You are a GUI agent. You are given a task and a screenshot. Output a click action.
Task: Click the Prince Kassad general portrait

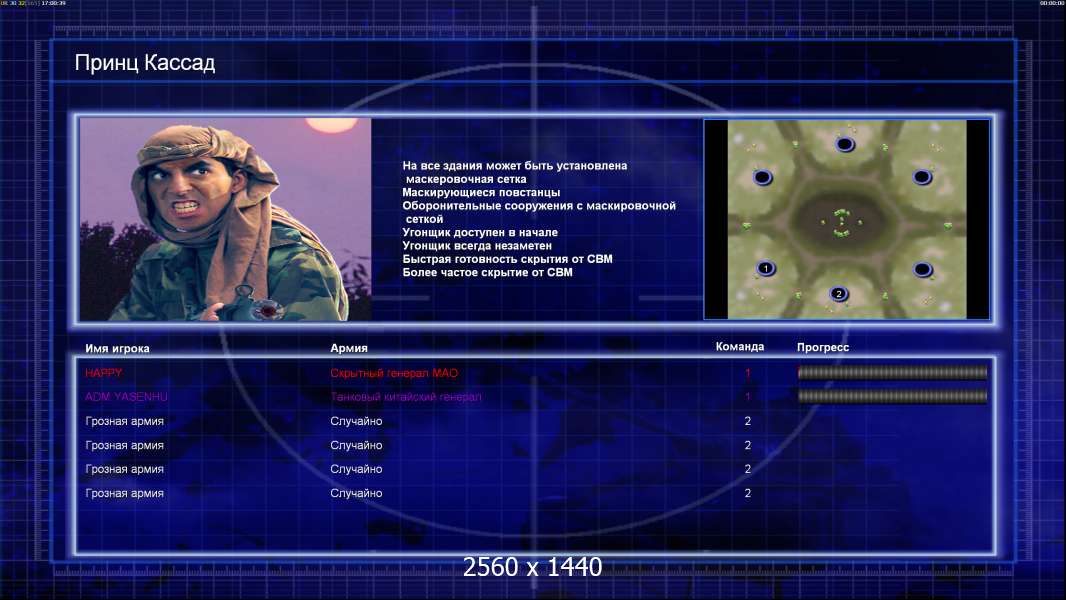pyautogui.click(x=226, y=219)
